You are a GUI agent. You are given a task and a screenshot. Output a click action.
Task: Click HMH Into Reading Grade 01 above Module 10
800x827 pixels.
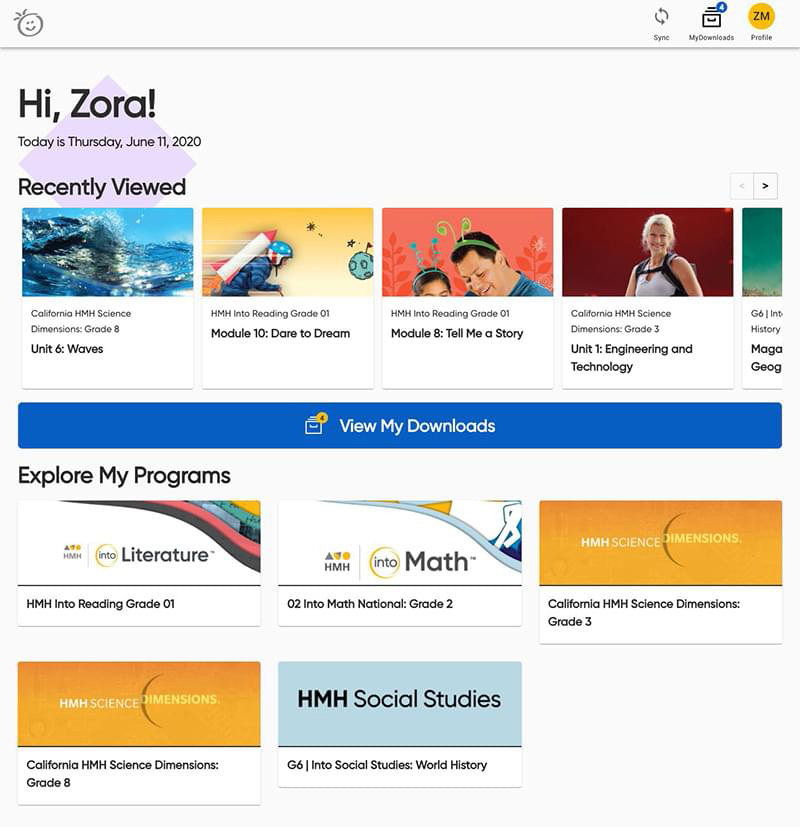pyautogui.click(x=270, y=313)
